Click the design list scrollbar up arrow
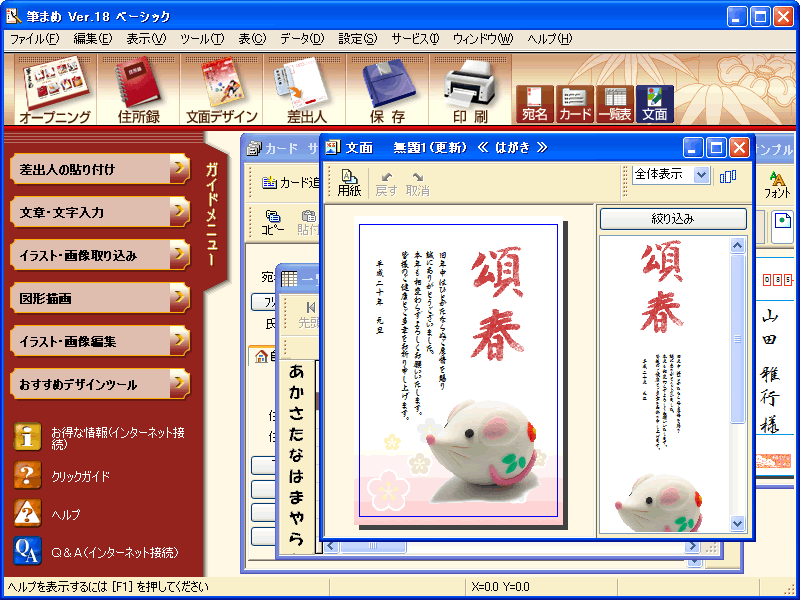 pos(737,246)
